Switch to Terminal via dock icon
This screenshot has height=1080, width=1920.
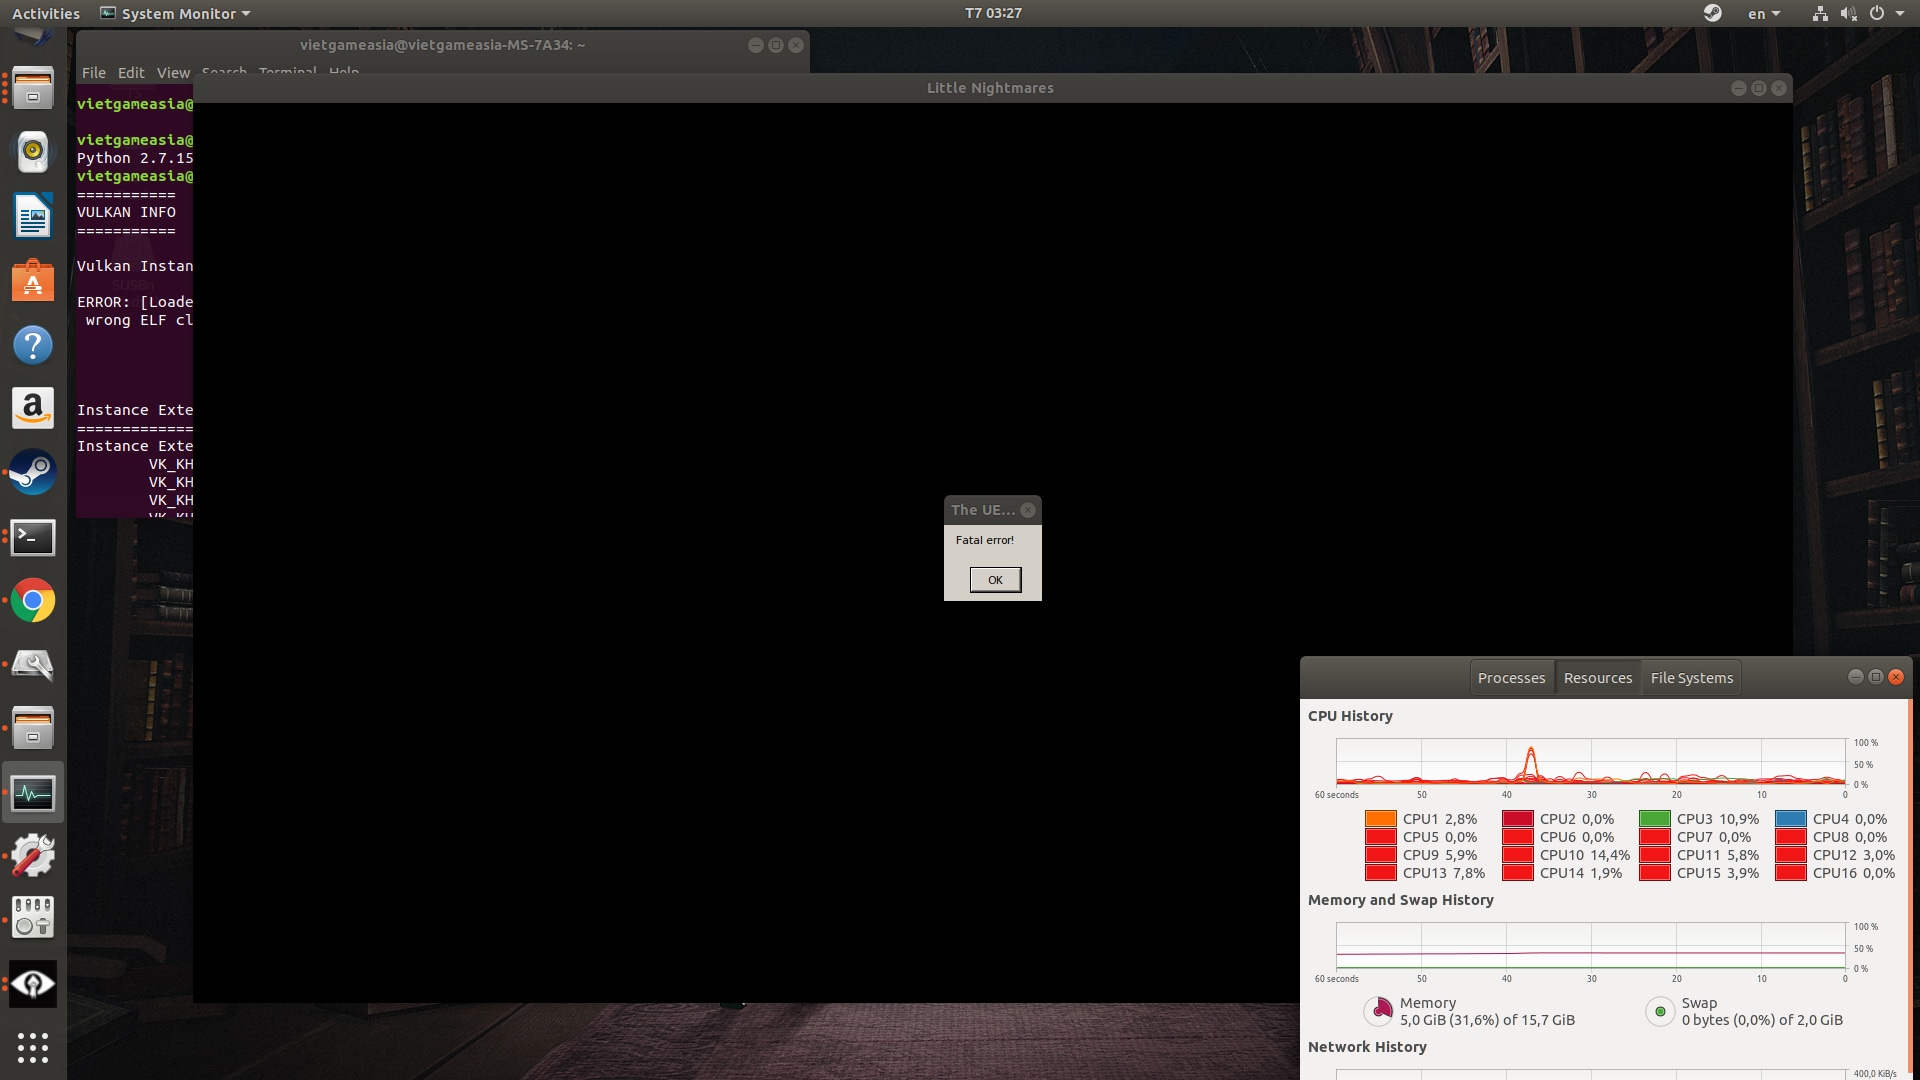pos(33,537)
